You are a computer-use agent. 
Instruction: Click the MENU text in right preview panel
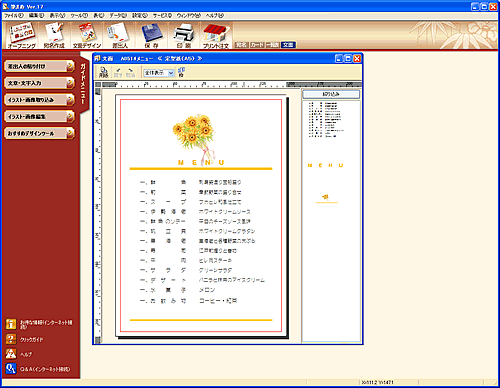pyautogui.click(x=325, y=165)
